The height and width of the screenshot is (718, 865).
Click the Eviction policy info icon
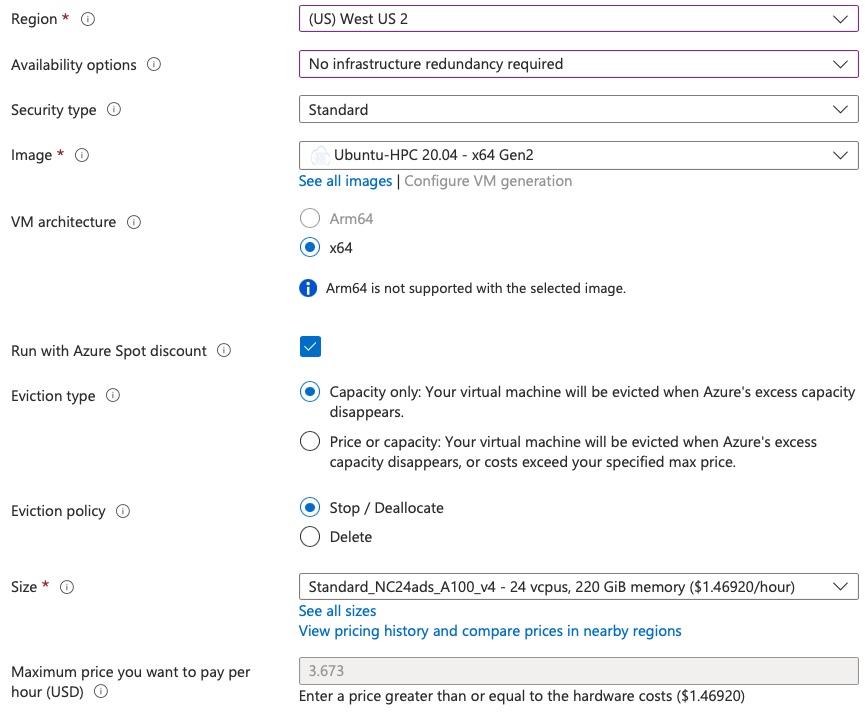tap(123, 511)
